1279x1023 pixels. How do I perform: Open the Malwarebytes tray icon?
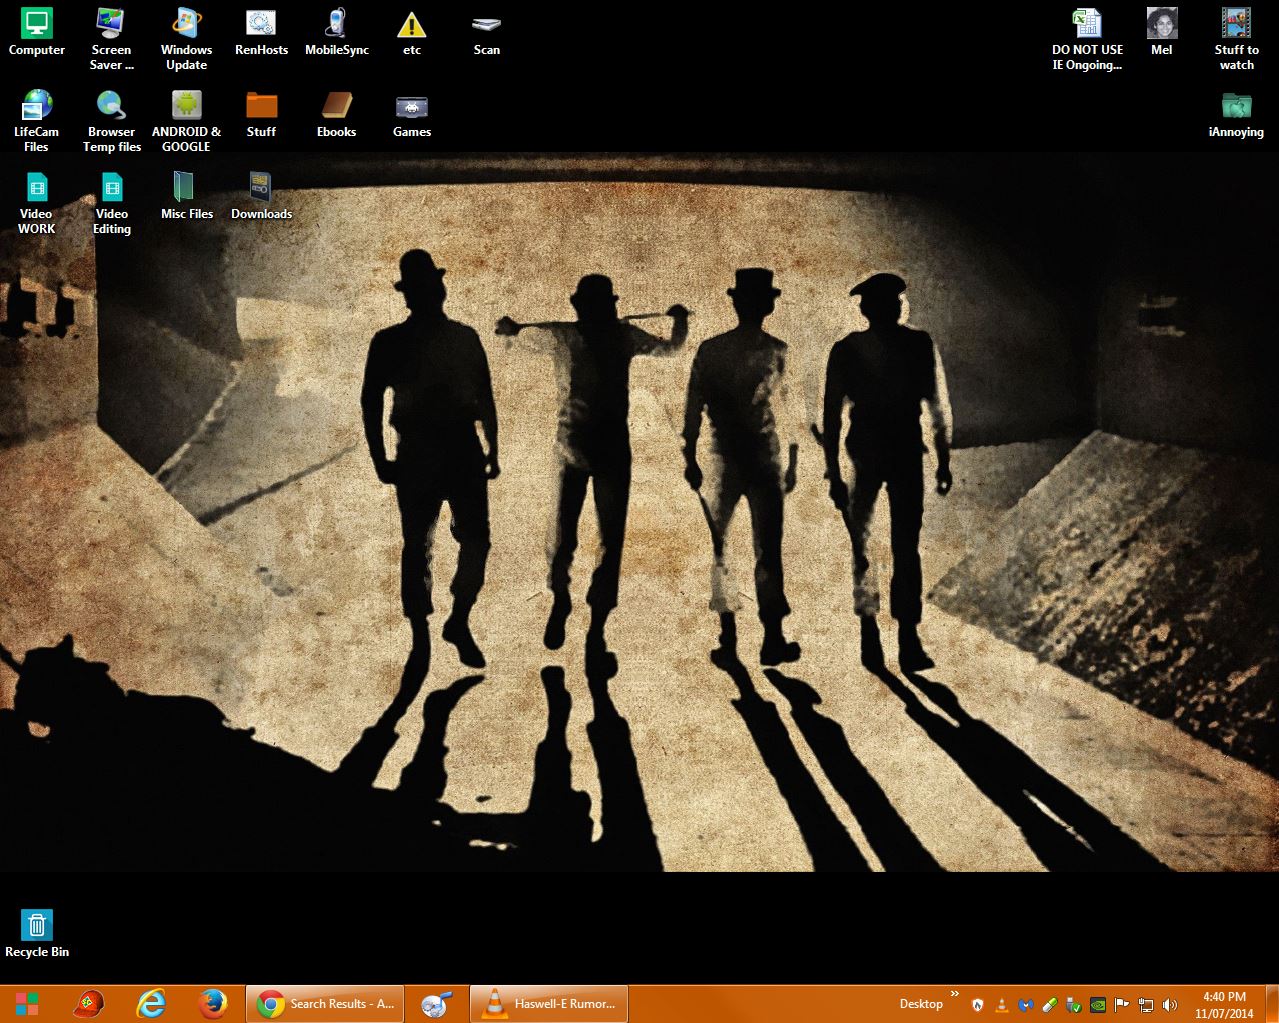[1025, 1005]
